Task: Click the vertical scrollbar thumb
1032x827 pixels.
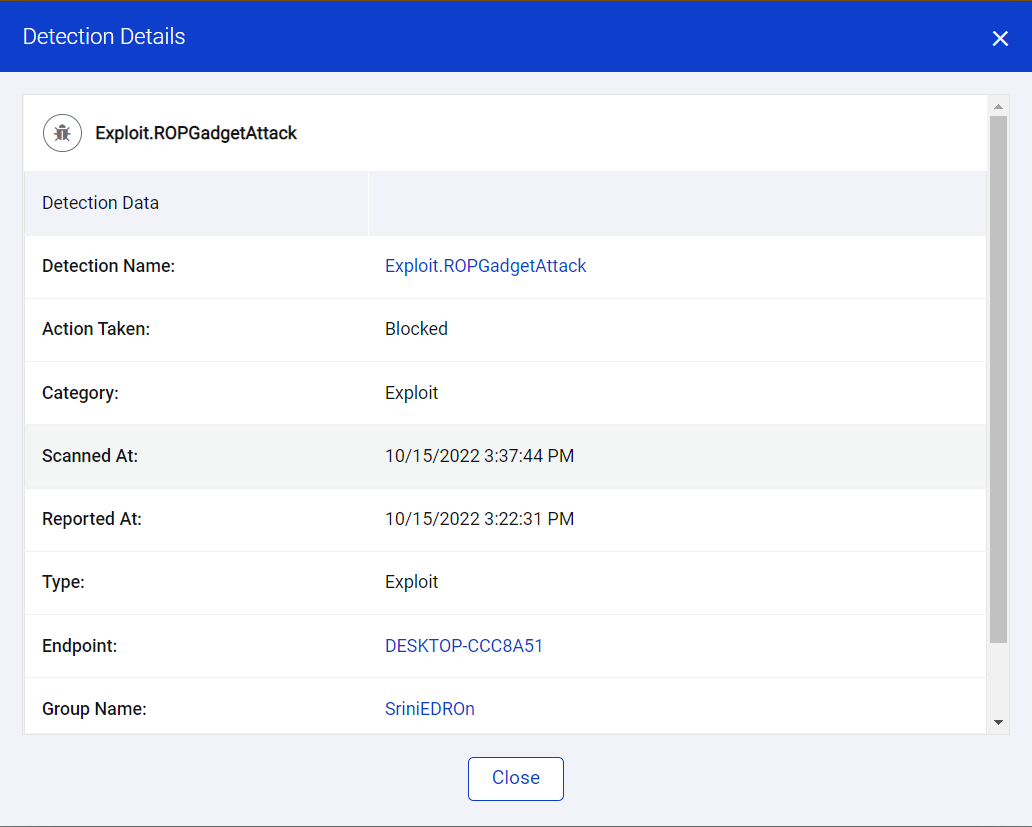Action: 998,380
